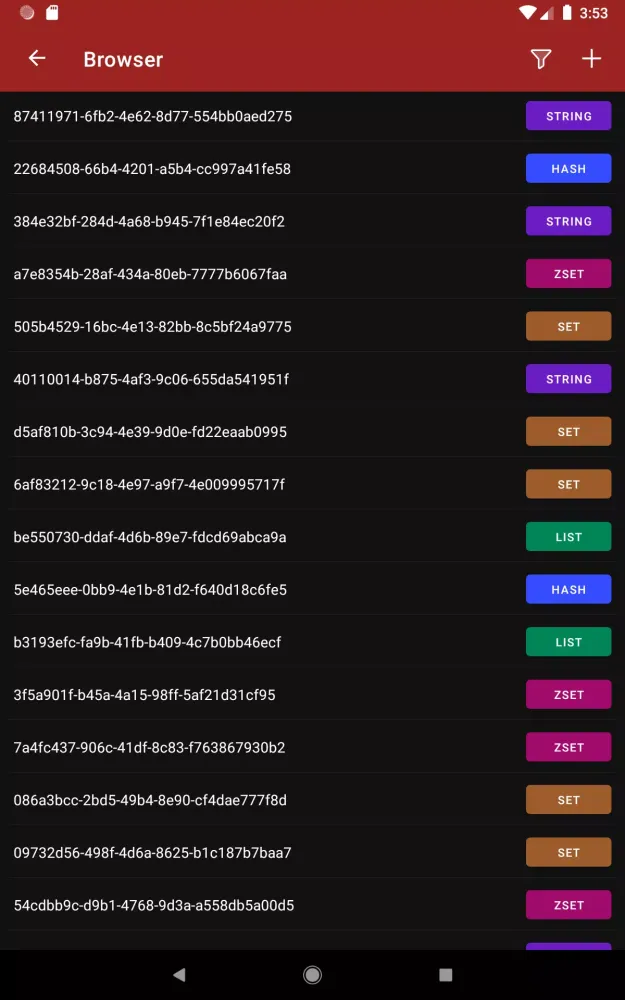Add a new key with plus icon
Viewport: 625px width, 1000px height.
592,59
